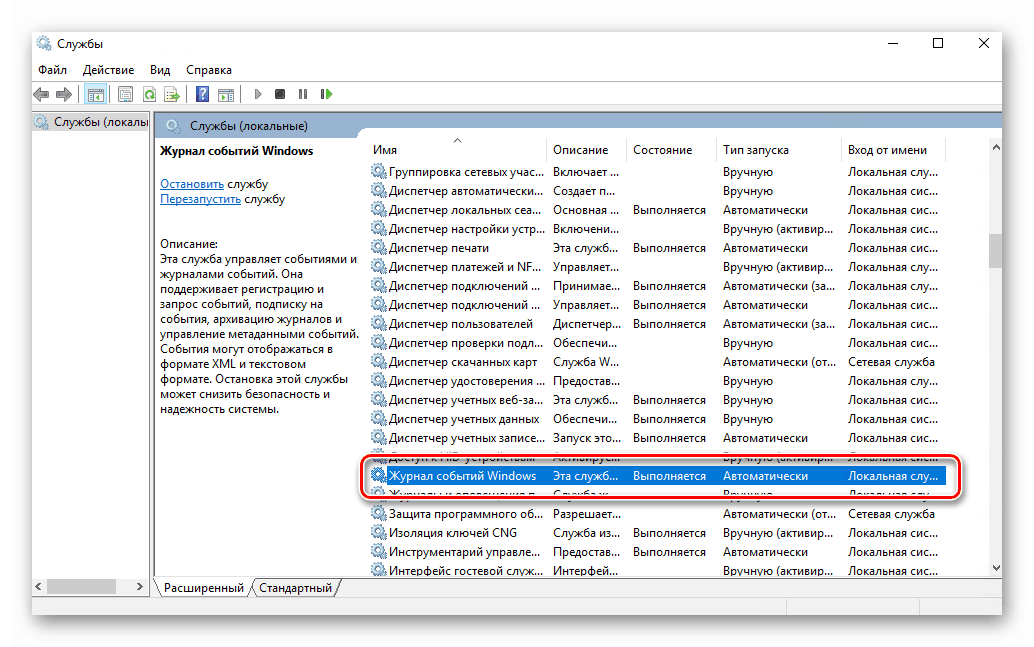The image size is (1034, 647).
Task: Select the Диспетчер учетных веб-за... service name
Action: pos(466,400)
